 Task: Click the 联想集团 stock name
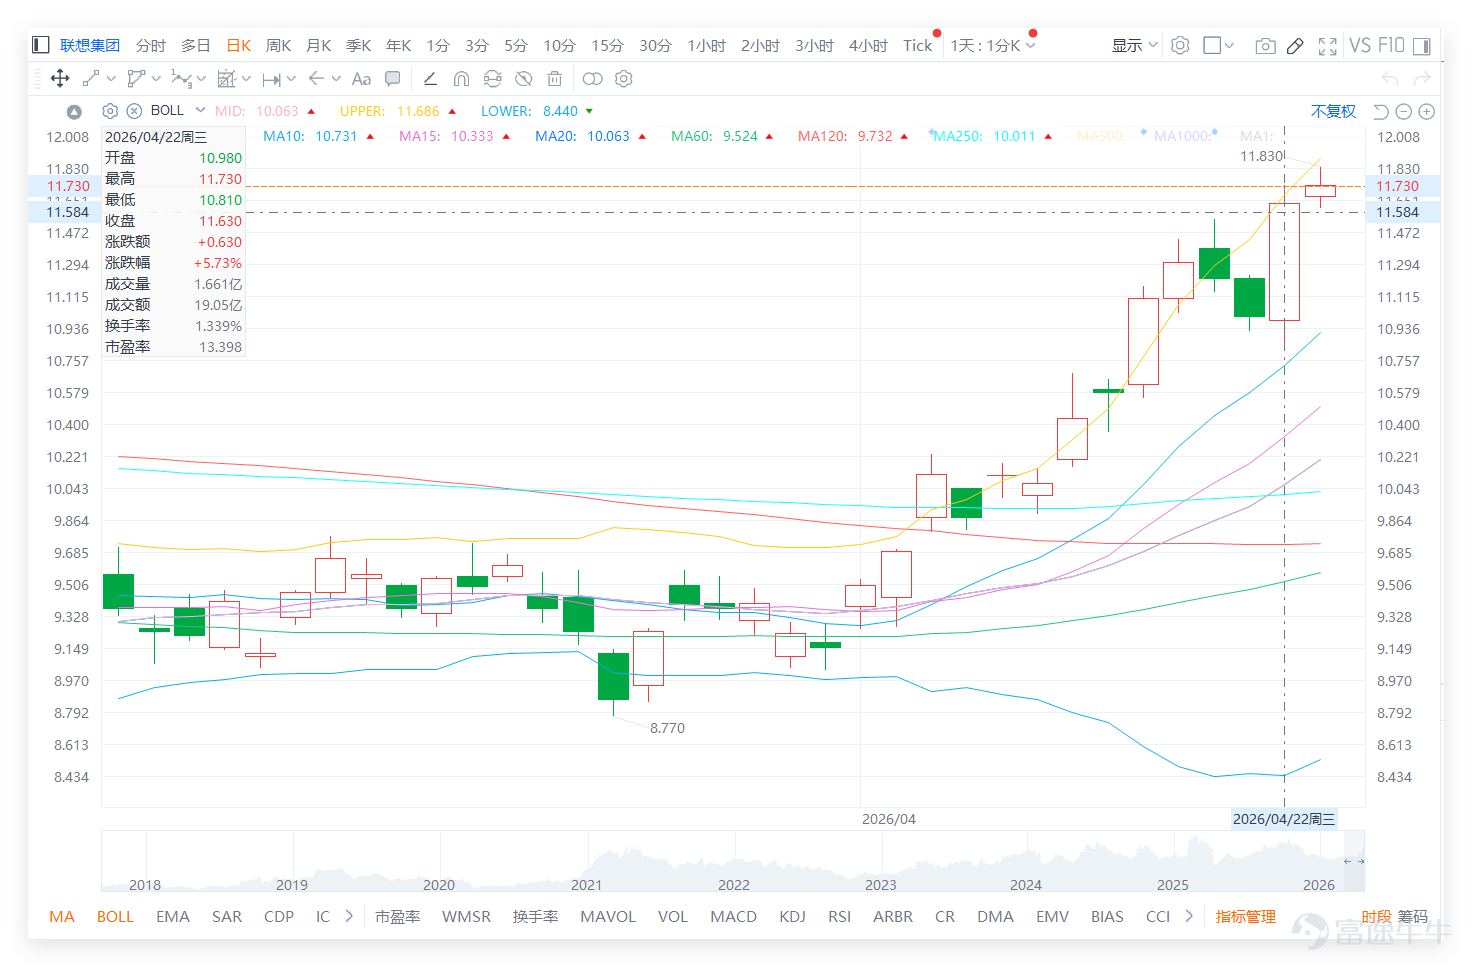(90, 45)
